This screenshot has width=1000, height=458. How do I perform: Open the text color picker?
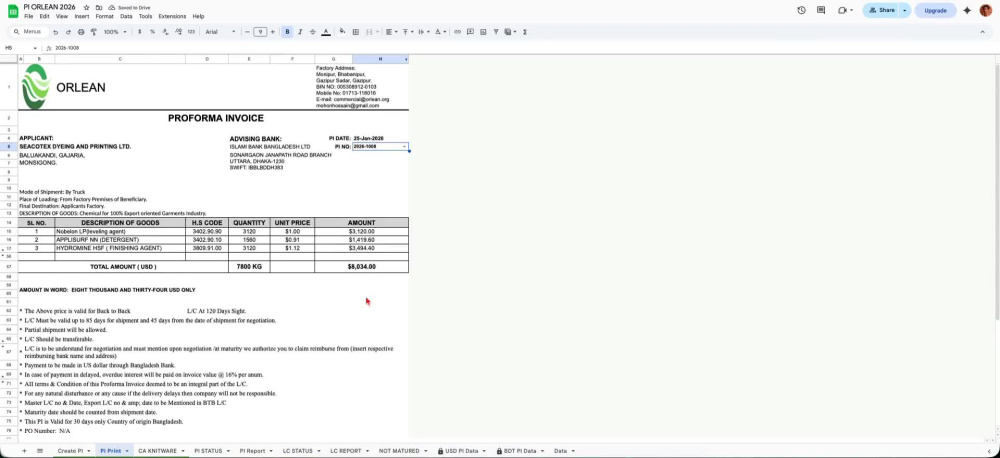point(326,32)
